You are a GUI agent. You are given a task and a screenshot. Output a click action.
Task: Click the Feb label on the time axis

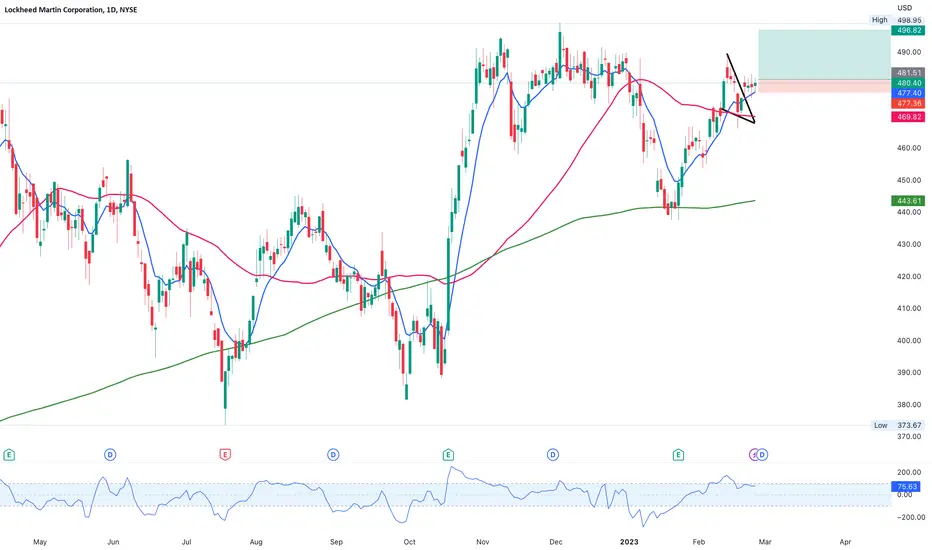pyautogui.click(x=699, y=542)
